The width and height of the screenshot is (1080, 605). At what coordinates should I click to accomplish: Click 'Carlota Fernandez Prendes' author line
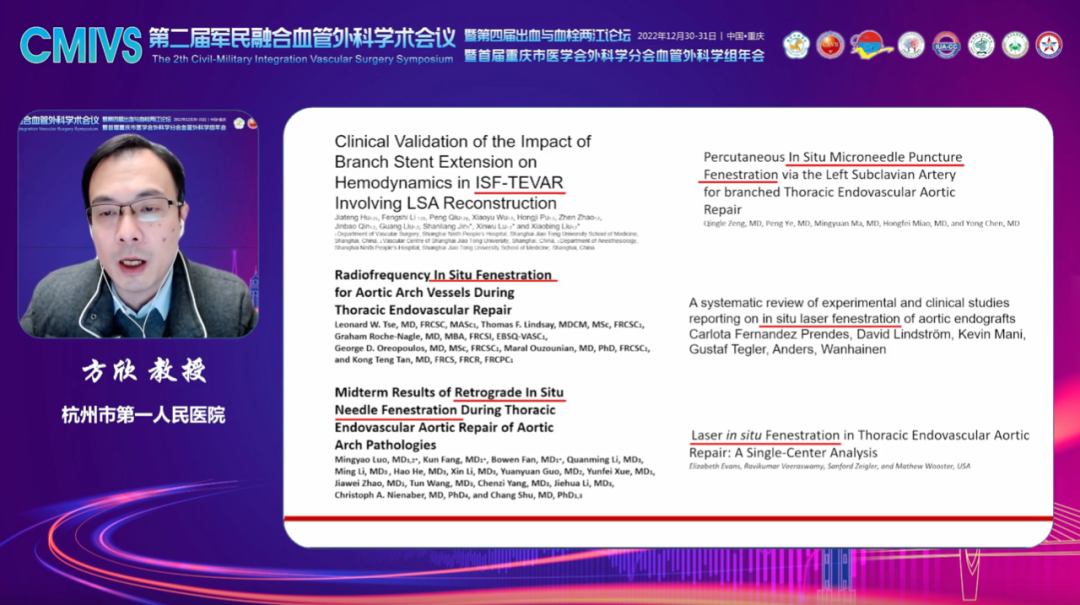(858, 334)
